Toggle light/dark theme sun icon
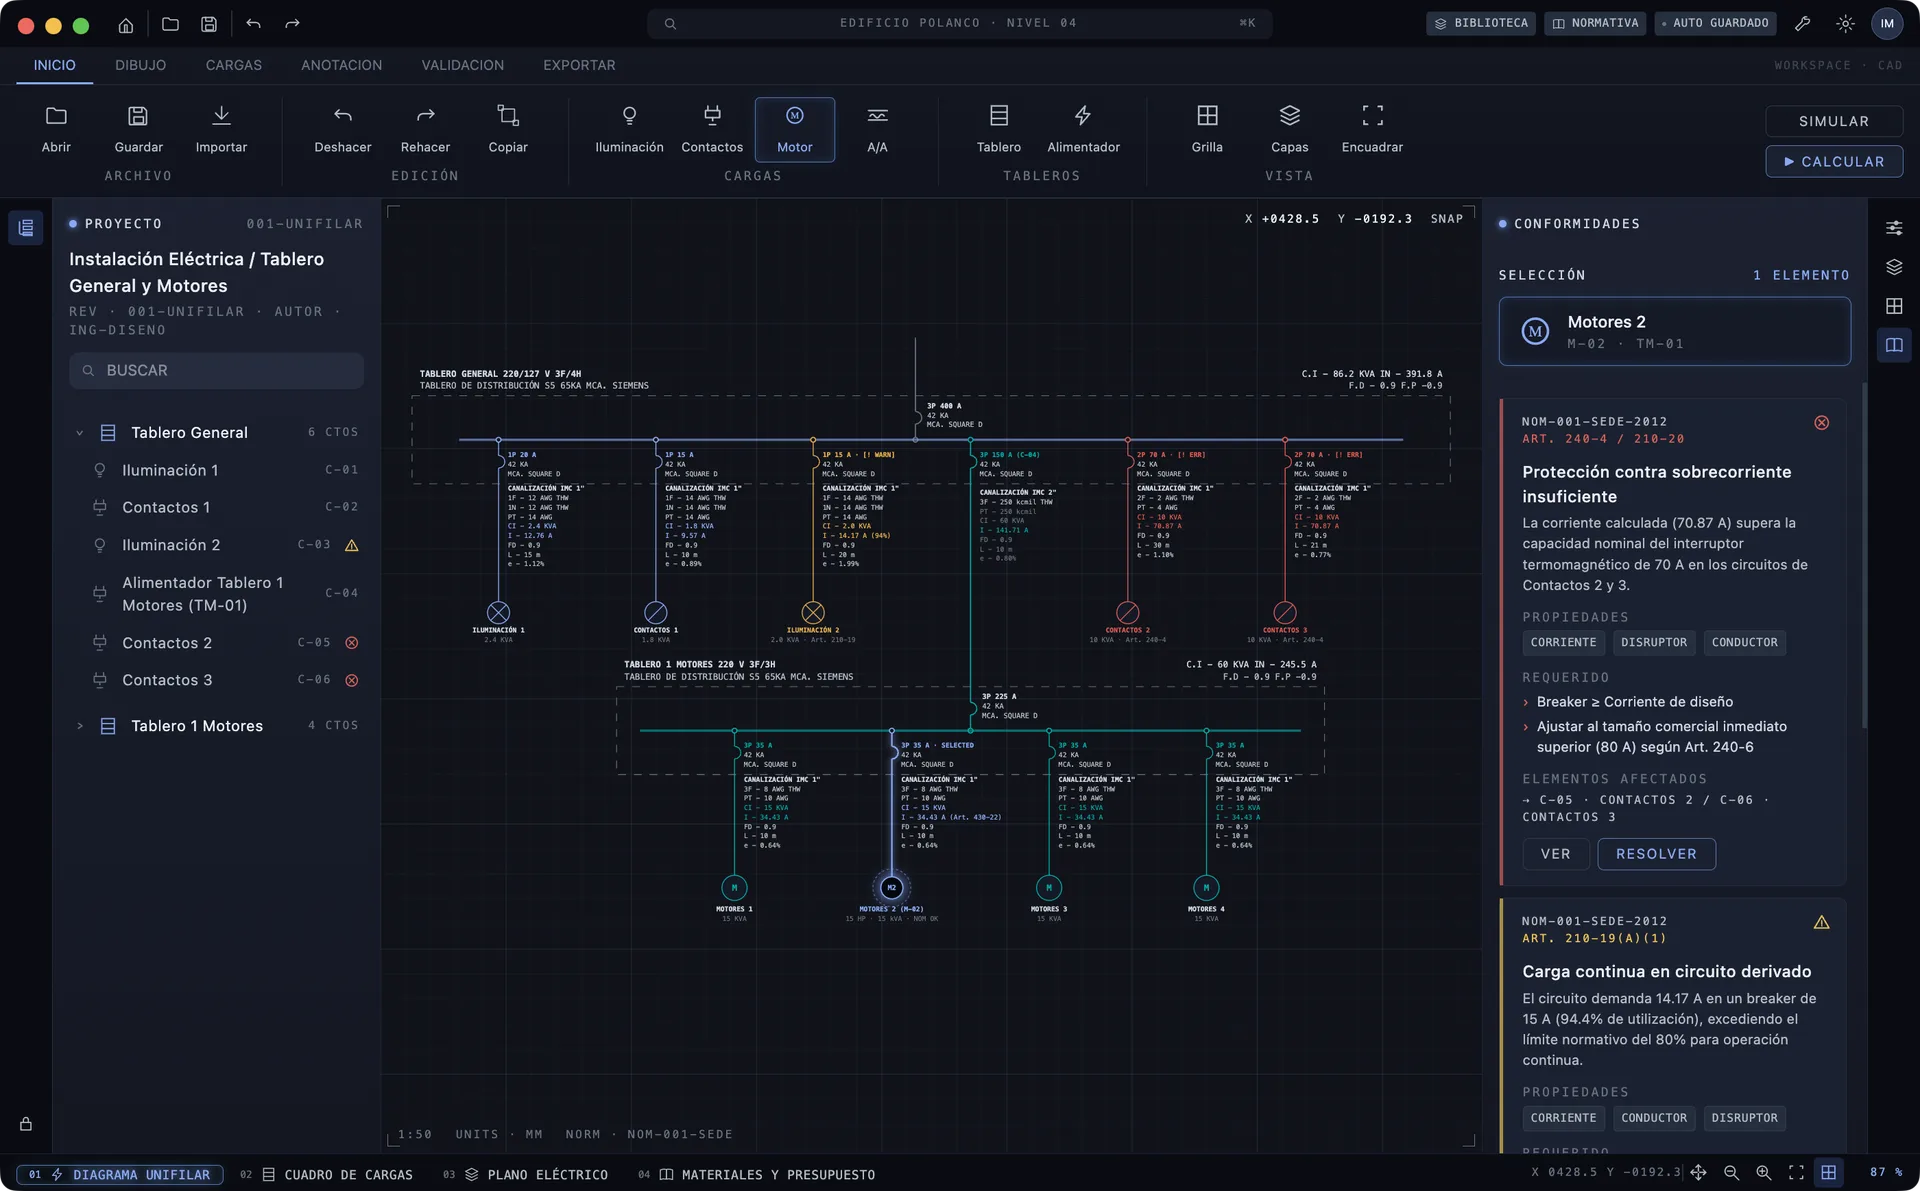 [1845, 23]
